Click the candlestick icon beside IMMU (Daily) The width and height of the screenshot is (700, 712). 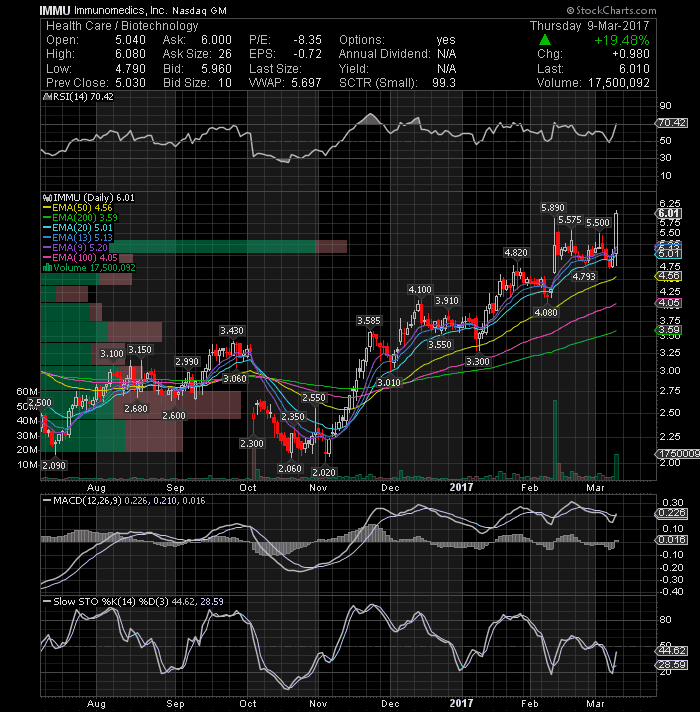[x=48, y=198]
